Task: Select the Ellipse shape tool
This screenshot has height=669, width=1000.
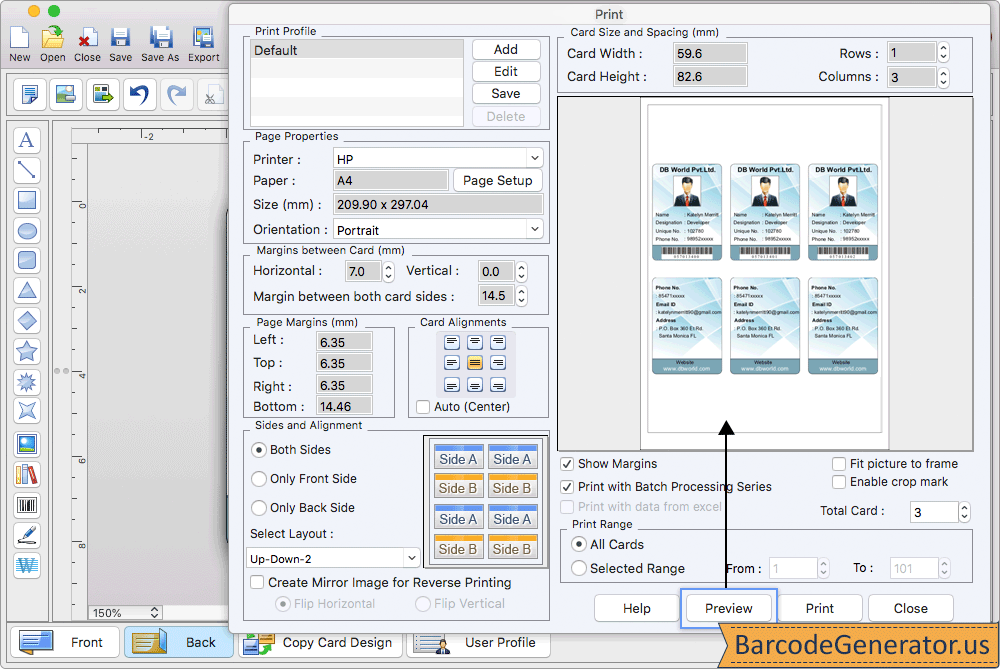Action: tap(27, 231)
